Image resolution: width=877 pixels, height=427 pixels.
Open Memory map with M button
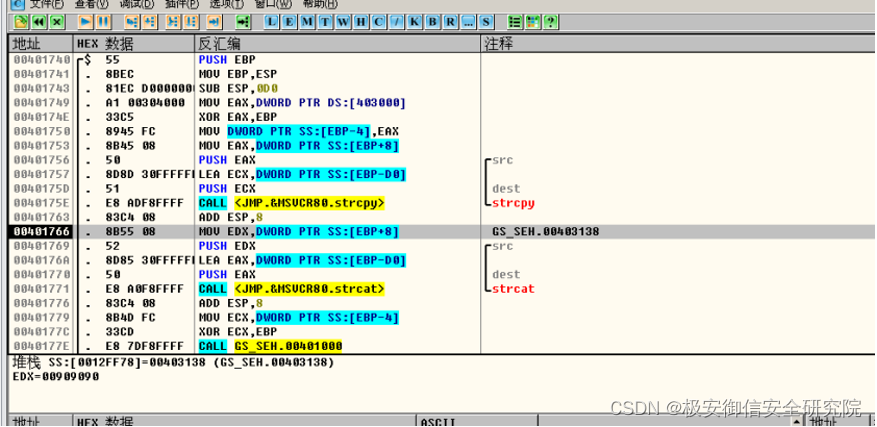click(x=307, y=22)
